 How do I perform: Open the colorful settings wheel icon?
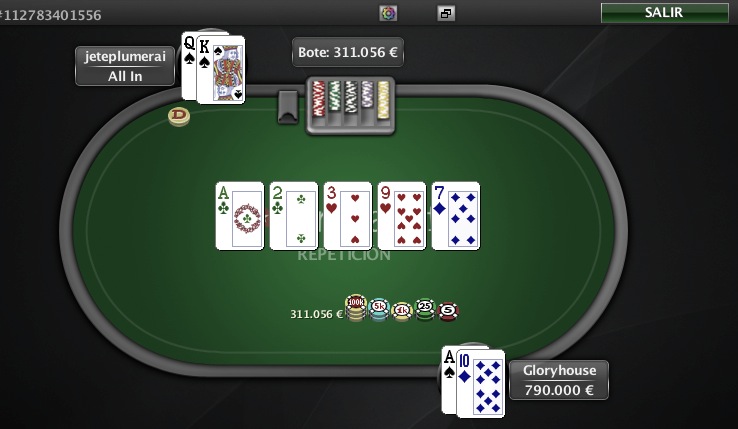tap(388, 13)
